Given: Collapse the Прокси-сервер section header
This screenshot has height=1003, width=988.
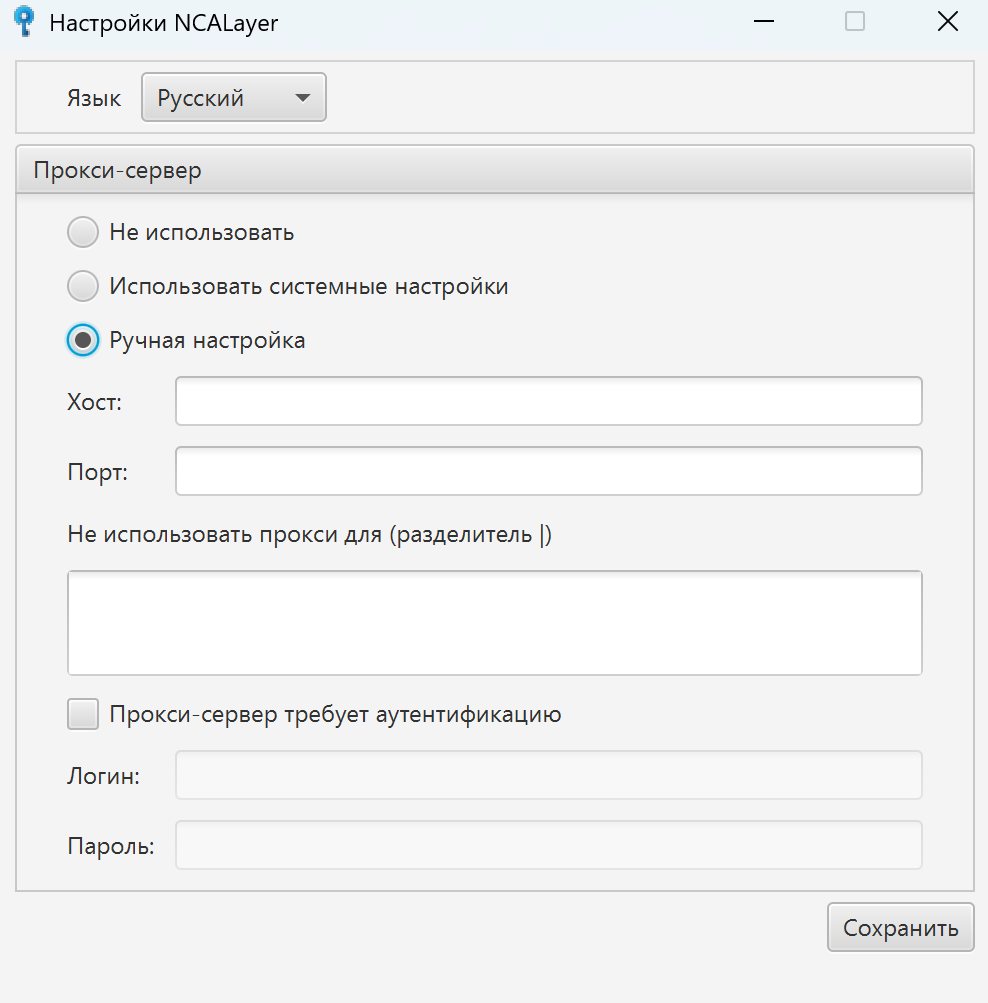Looking at the screenshot, I should [495, 170].
